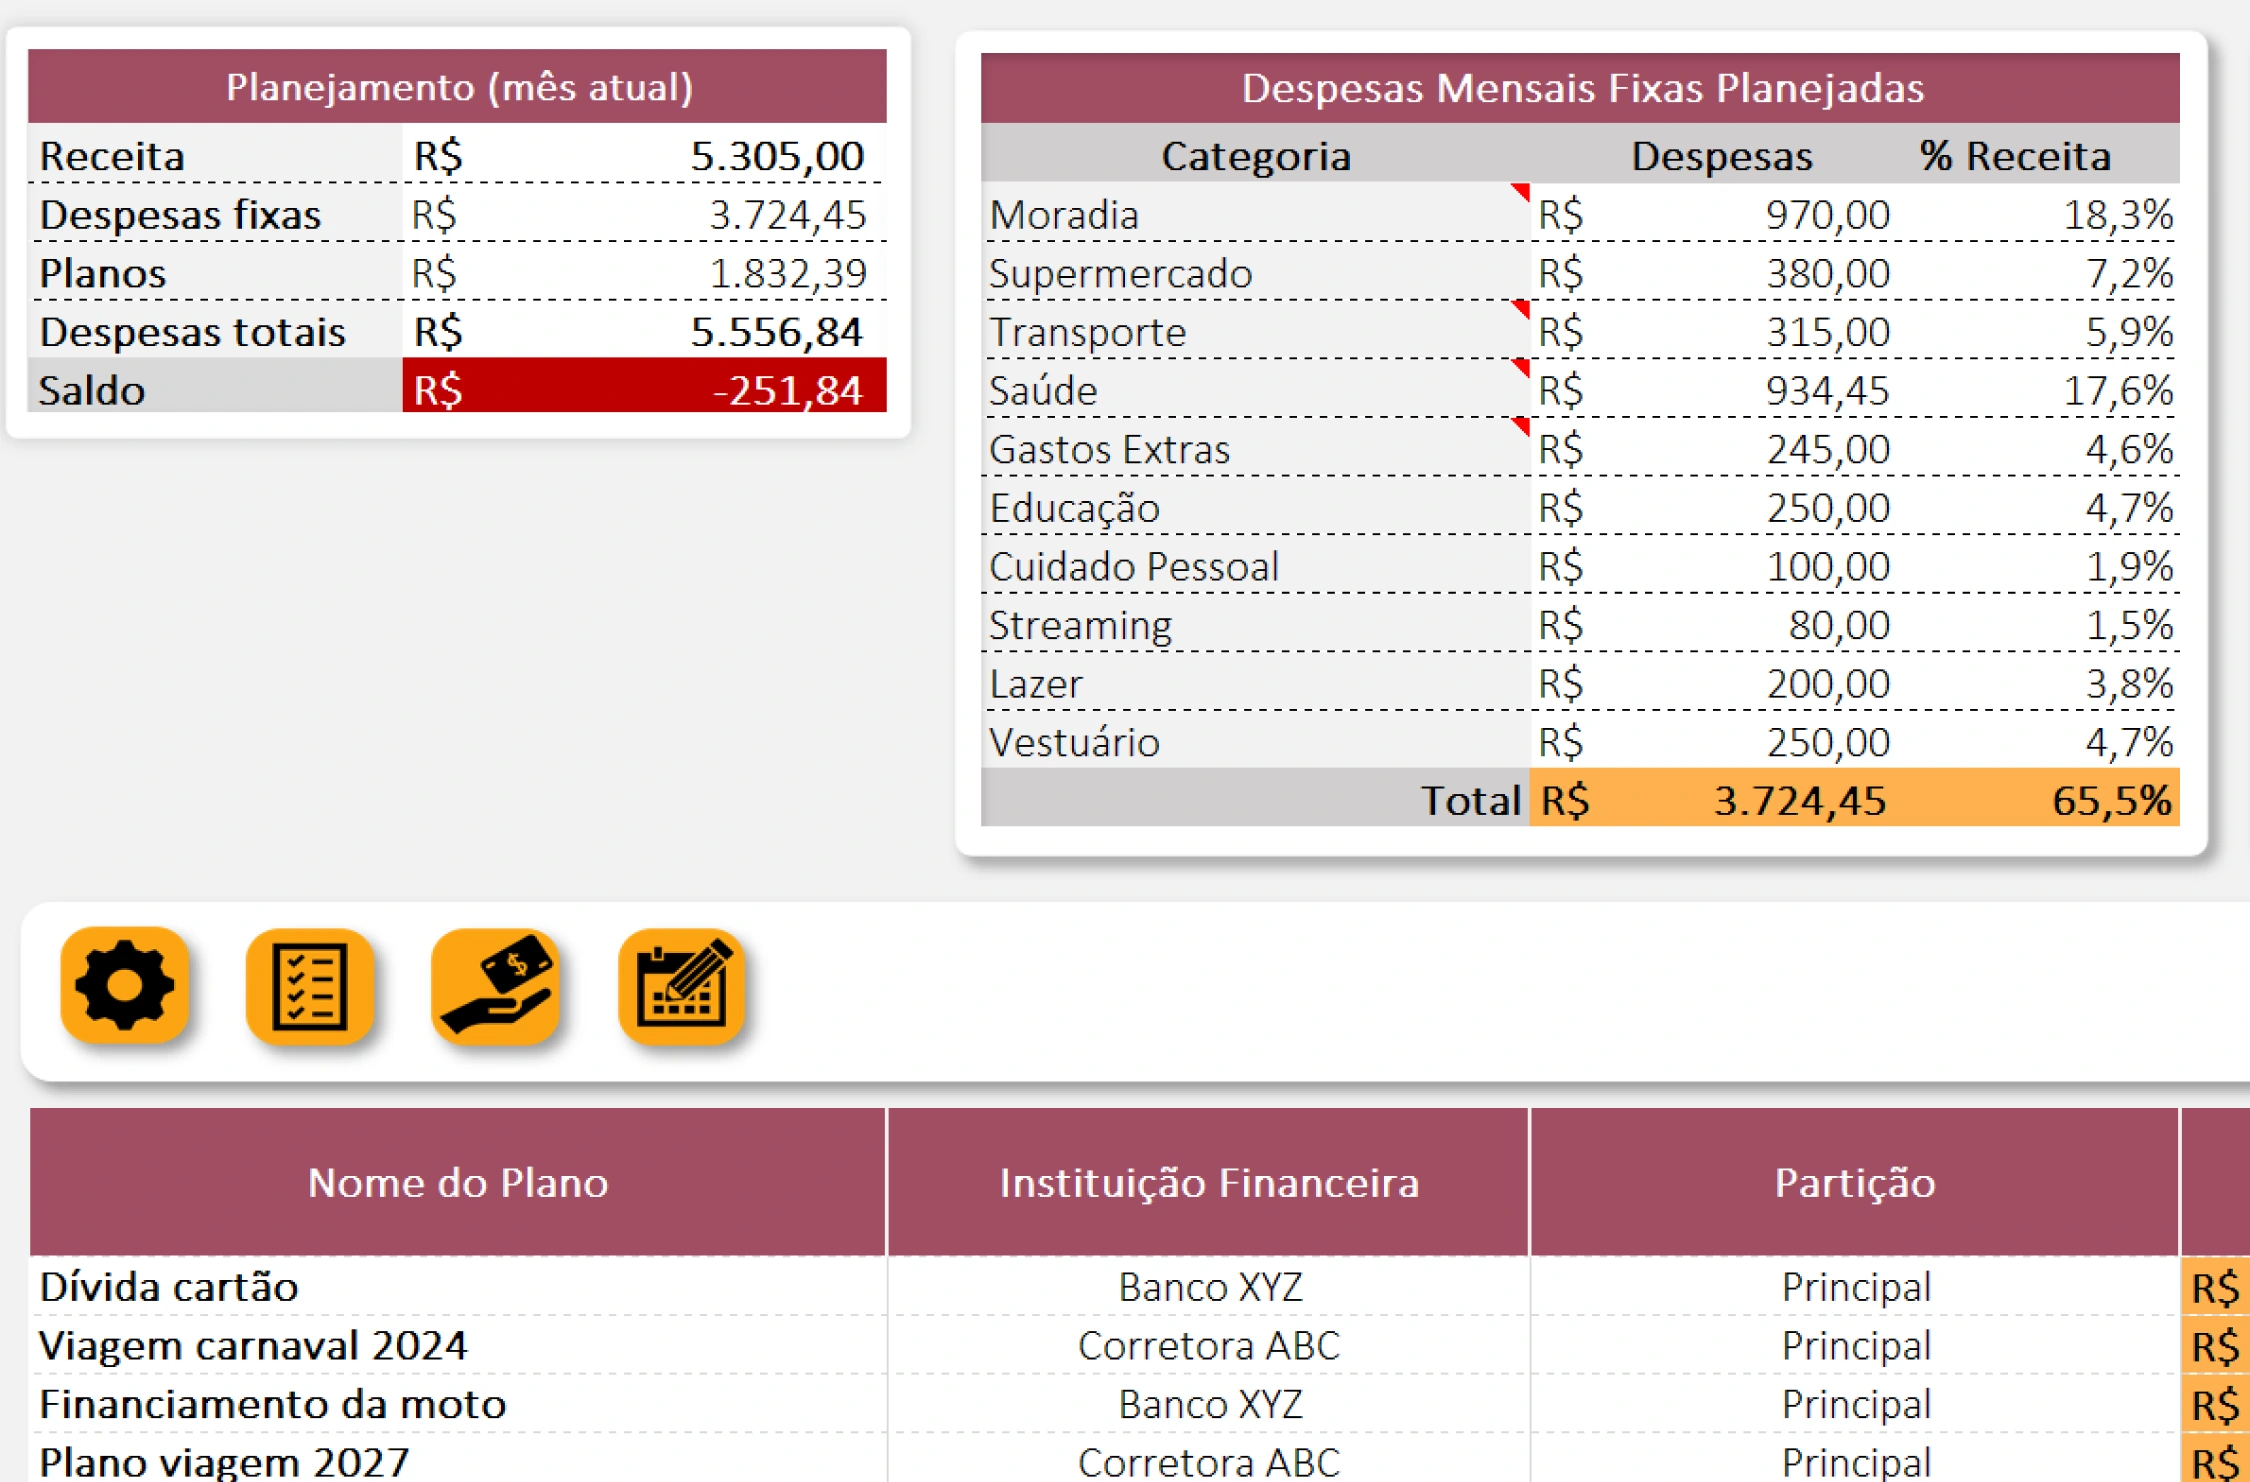Click Banco XYZ in Dívida cartão row
2250x1482 pixels.
tap(1210, 1287)
